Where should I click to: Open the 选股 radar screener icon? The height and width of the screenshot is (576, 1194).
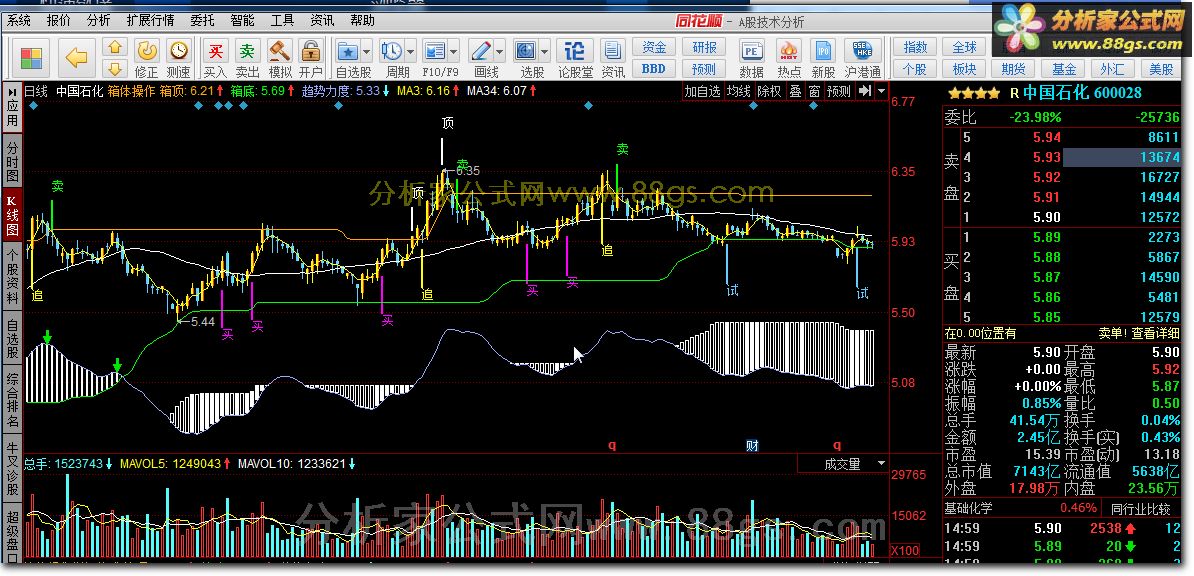coord(525,51)
